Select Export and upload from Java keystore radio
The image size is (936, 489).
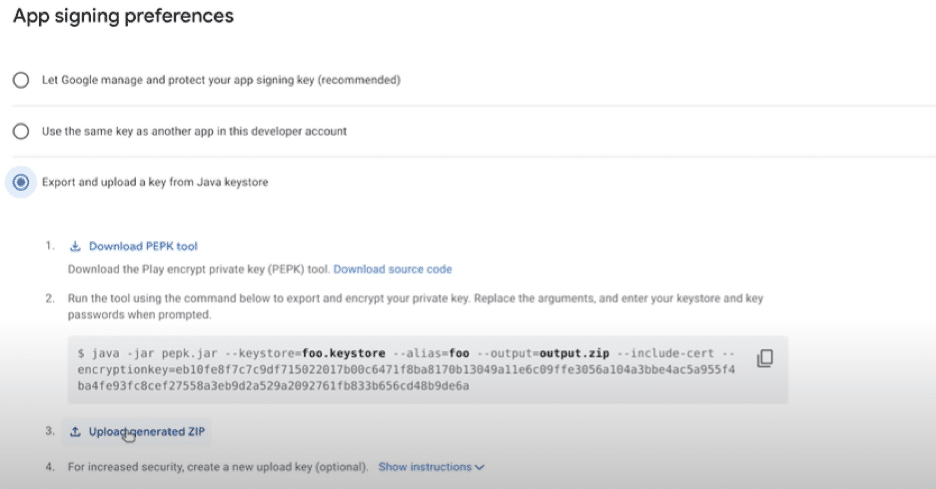(21, 182)
